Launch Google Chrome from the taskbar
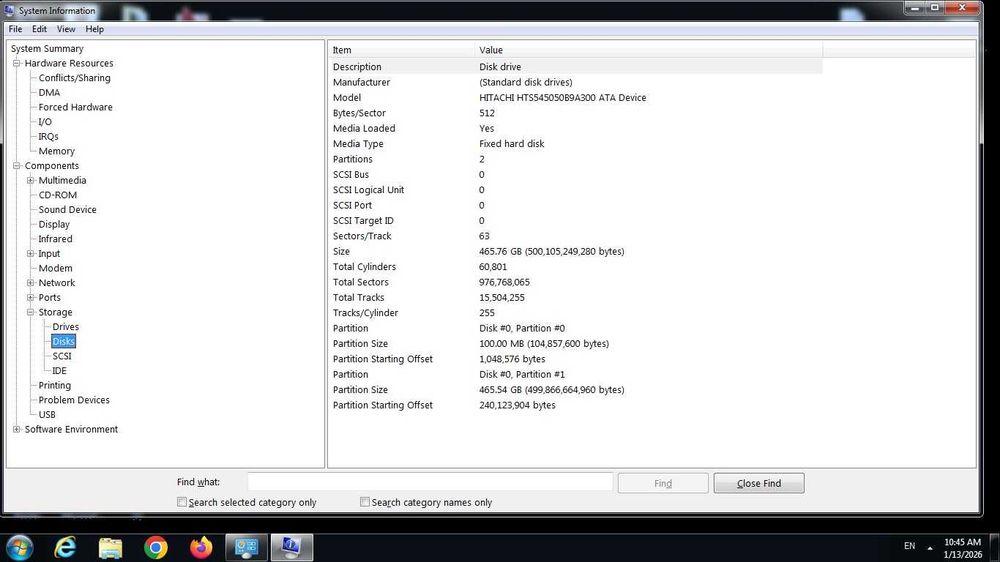This screenshot has height=562, width=1000. 156,547
